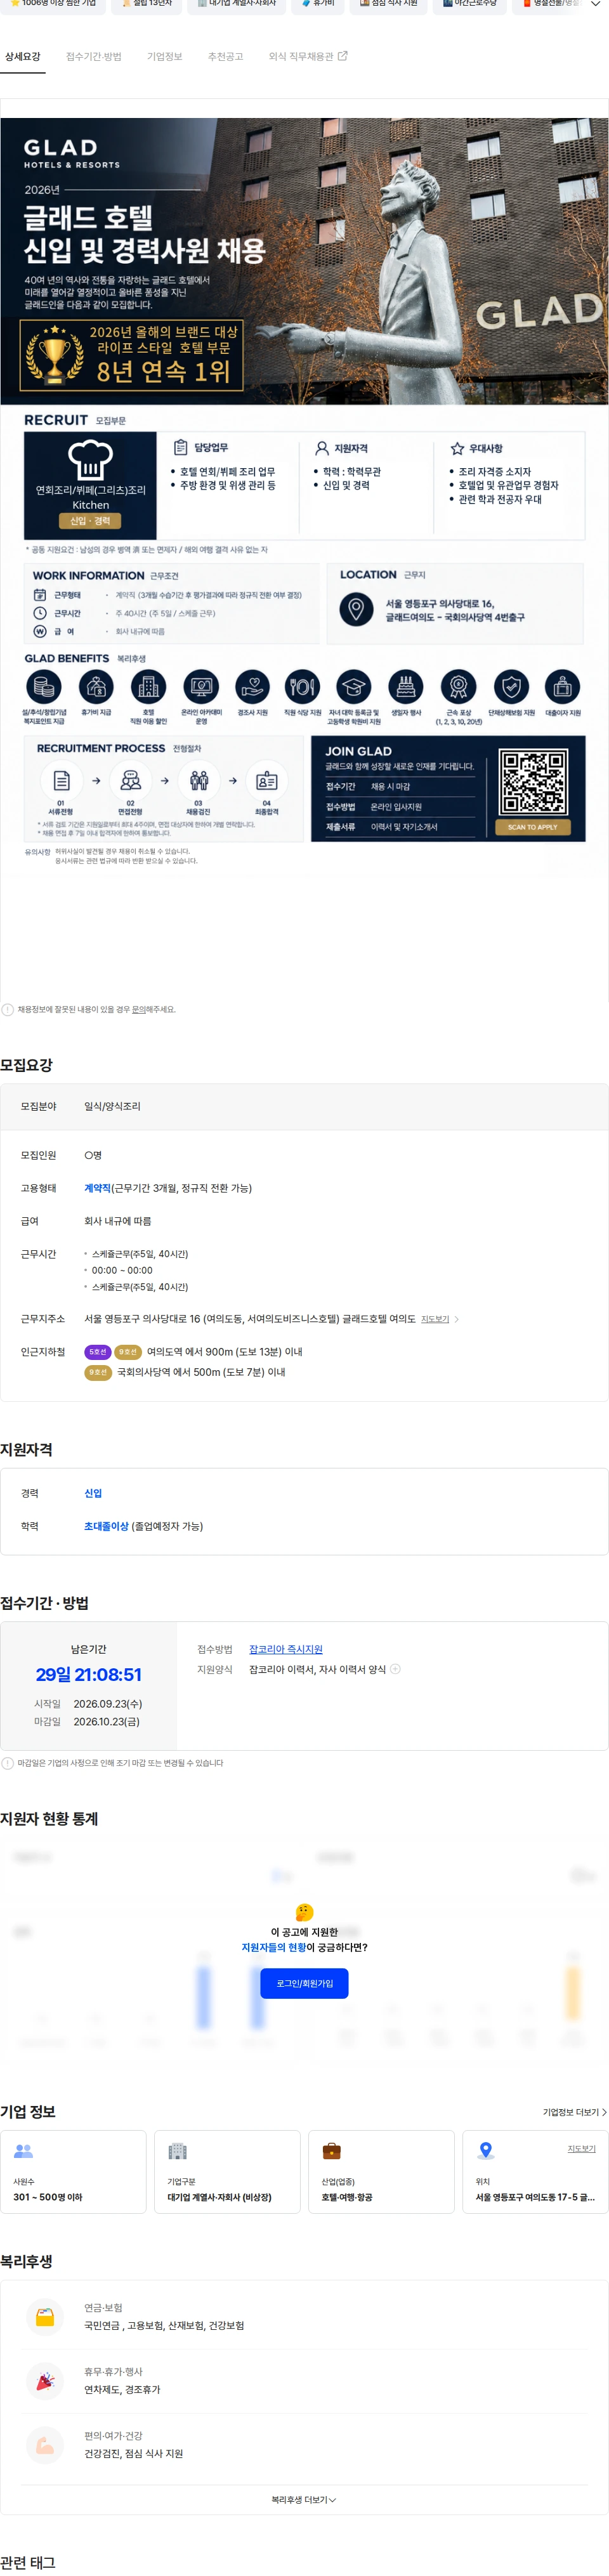Click the 우대사항 star icon

pyautogui.click(x=457, y=448)
